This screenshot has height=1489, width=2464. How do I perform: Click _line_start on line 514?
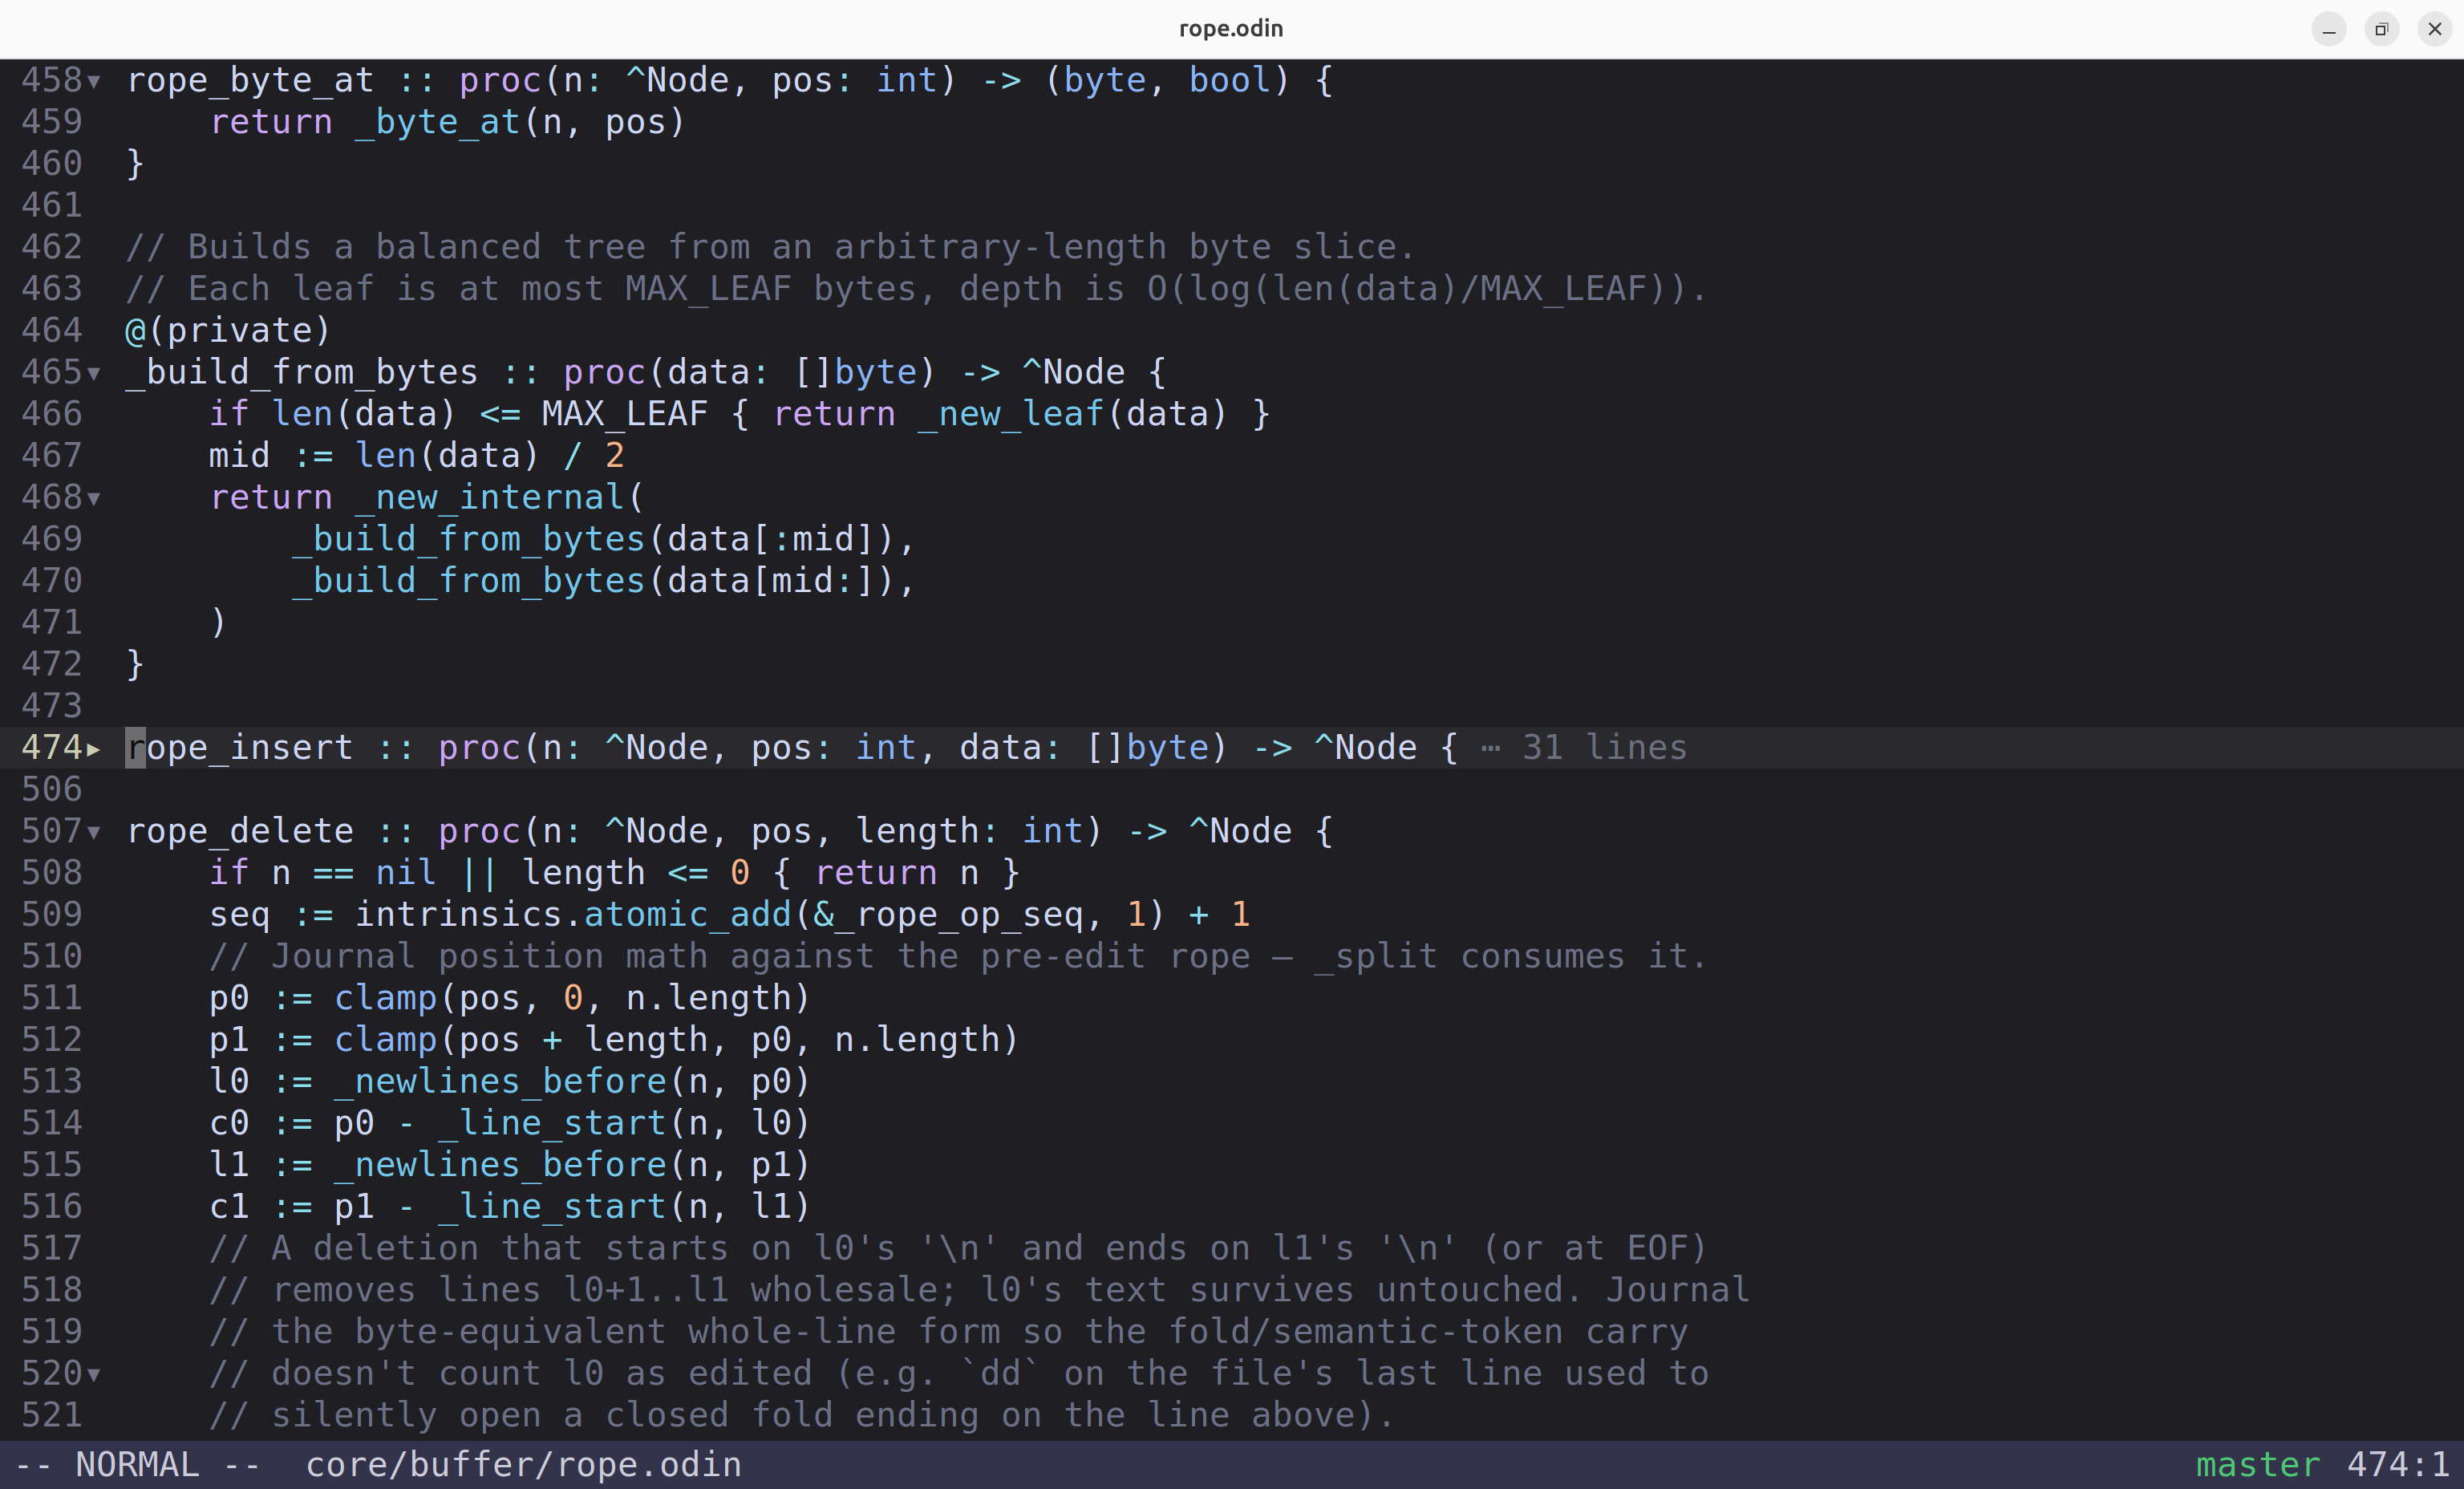(552, 1123)
